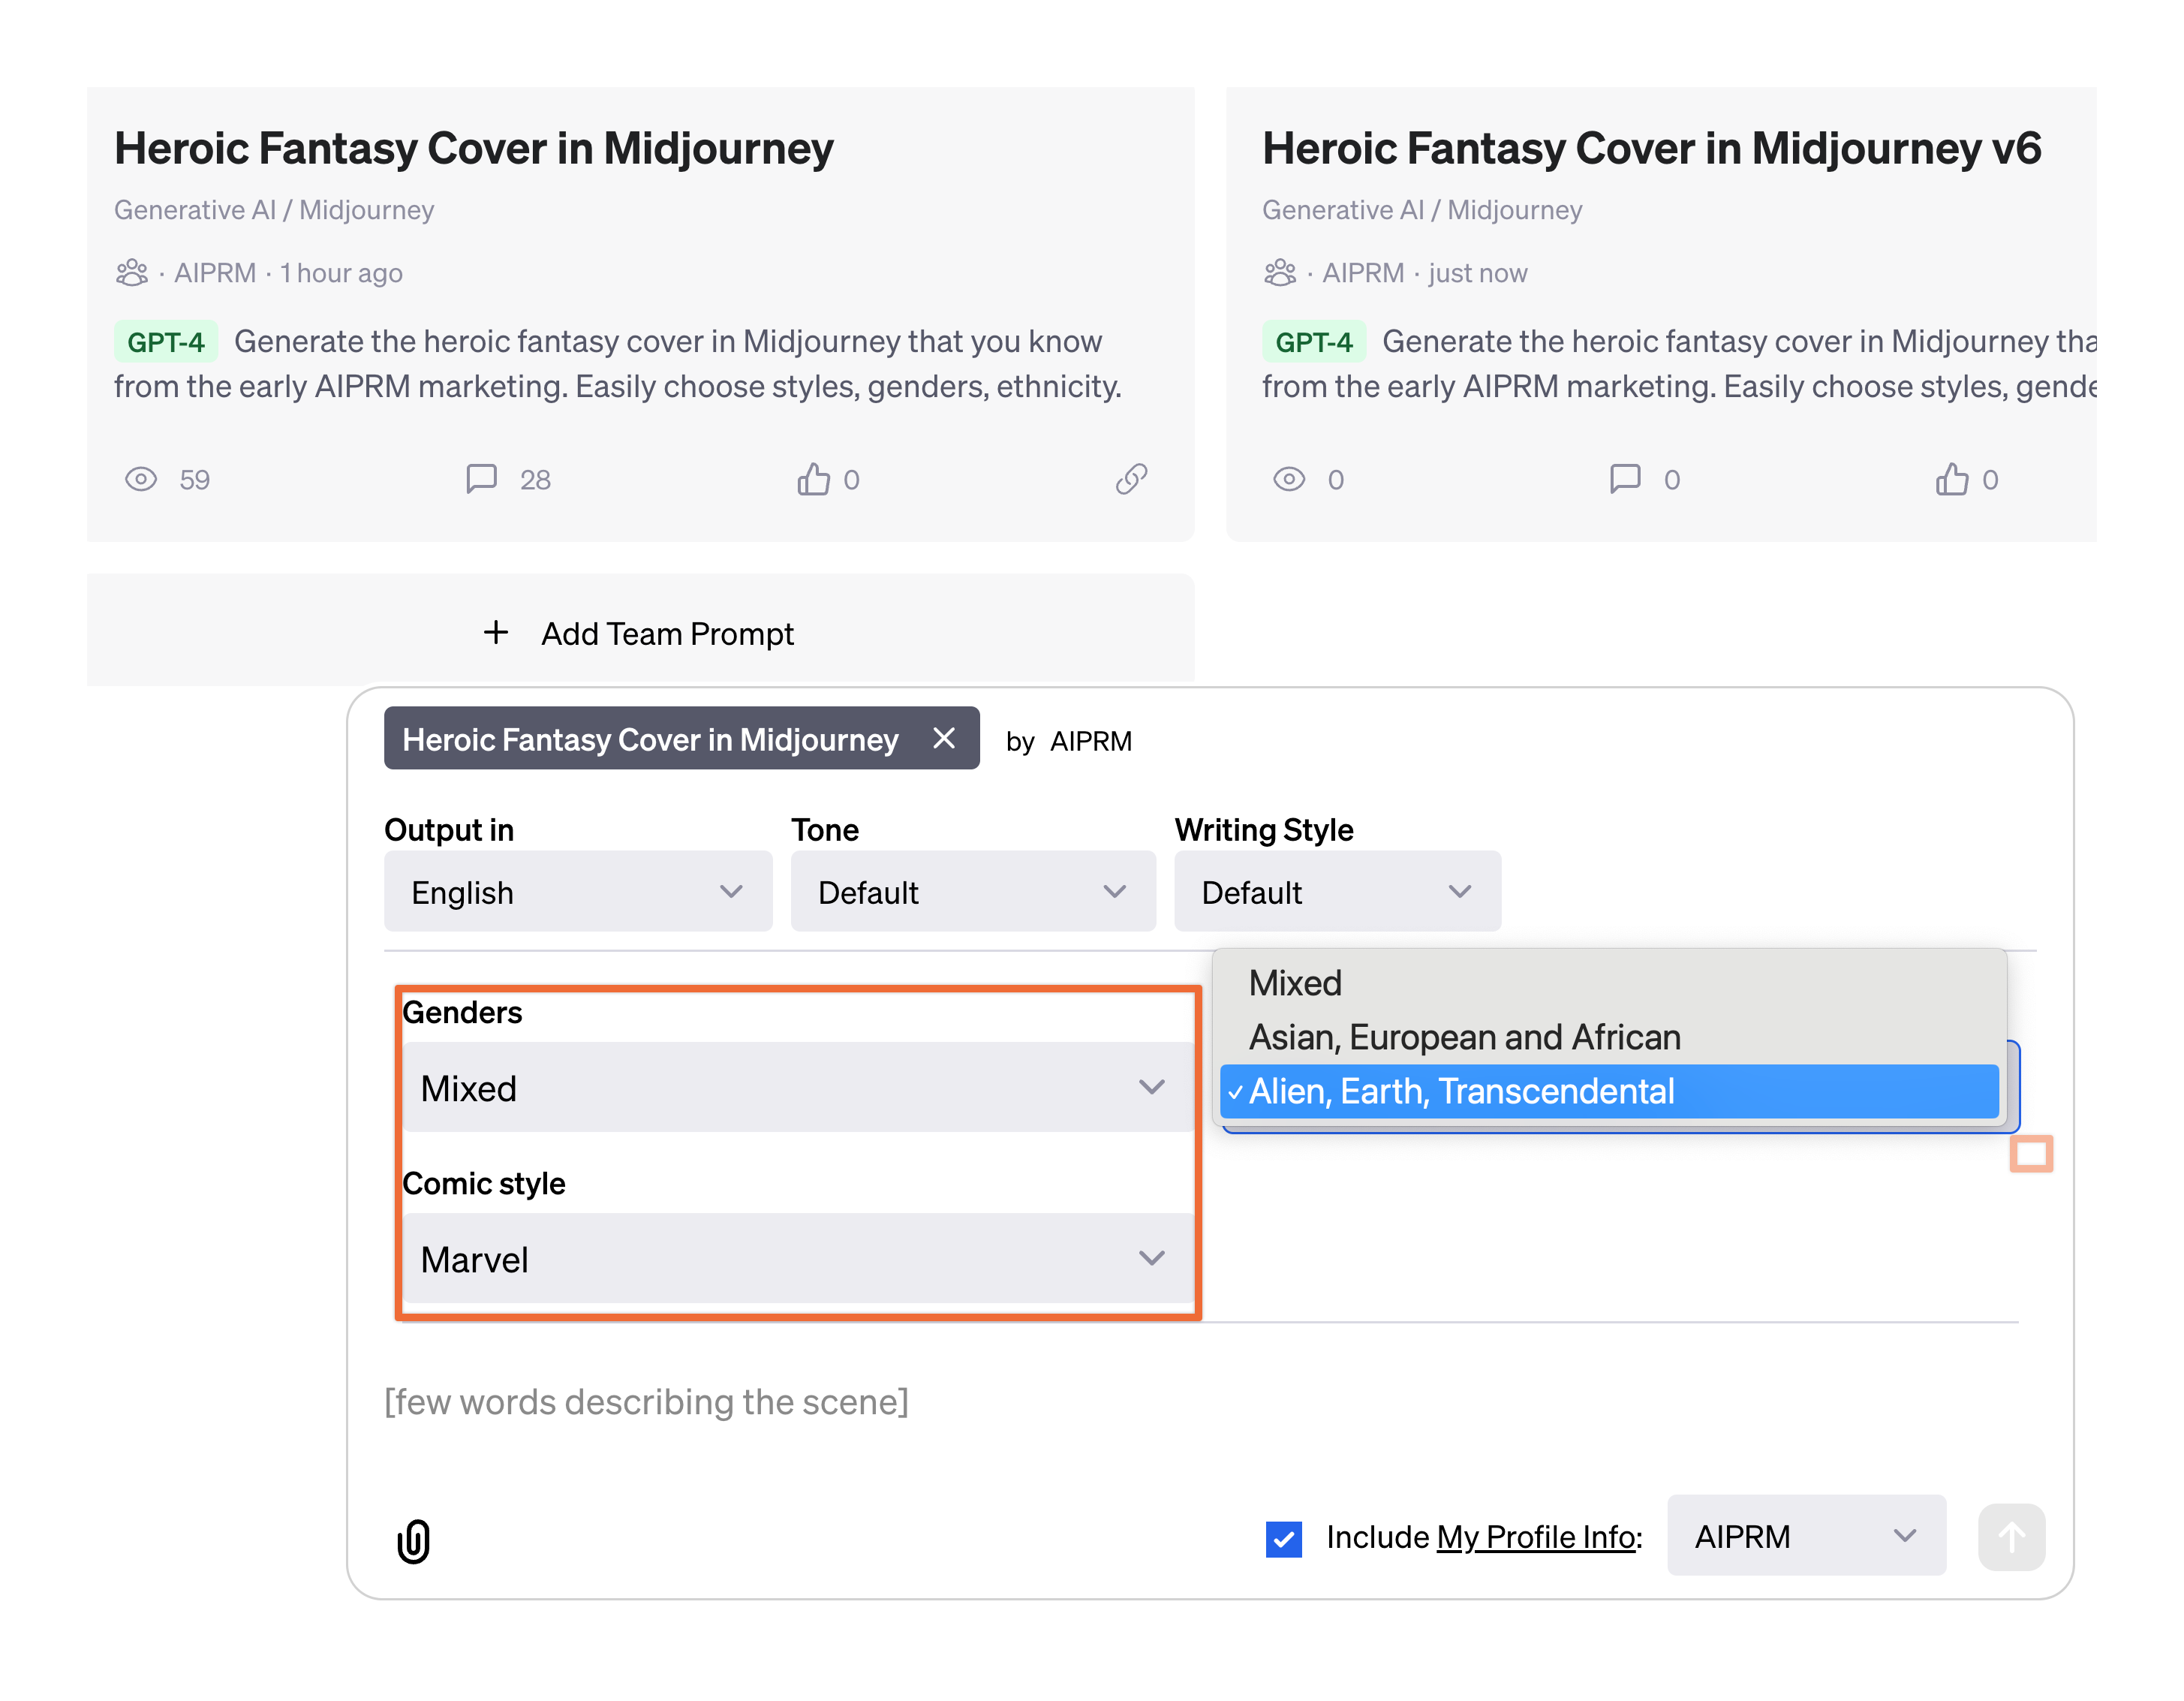Select Alien, Earth, Transcendental ethnicity option
This screenshot has height=1701, width=2184.
coord(1610,1089)
